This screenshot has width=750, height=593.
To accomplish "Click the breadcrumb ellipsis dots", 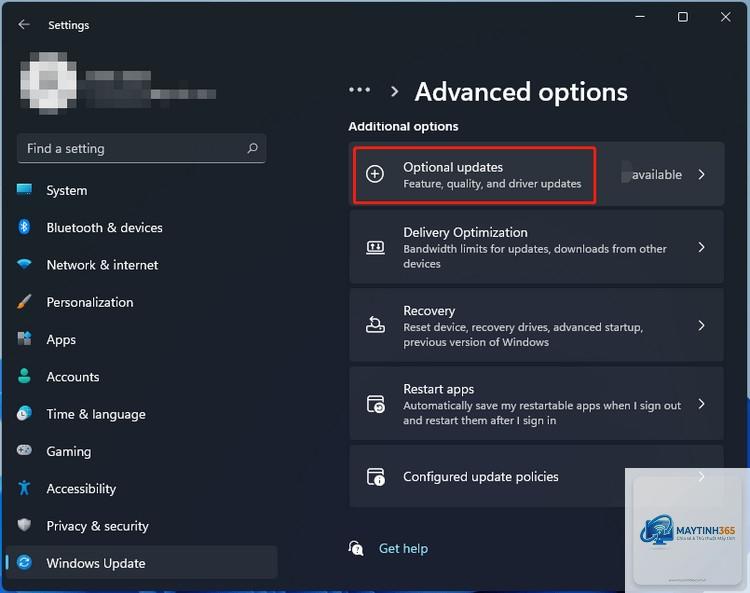I will coord(359,90).
